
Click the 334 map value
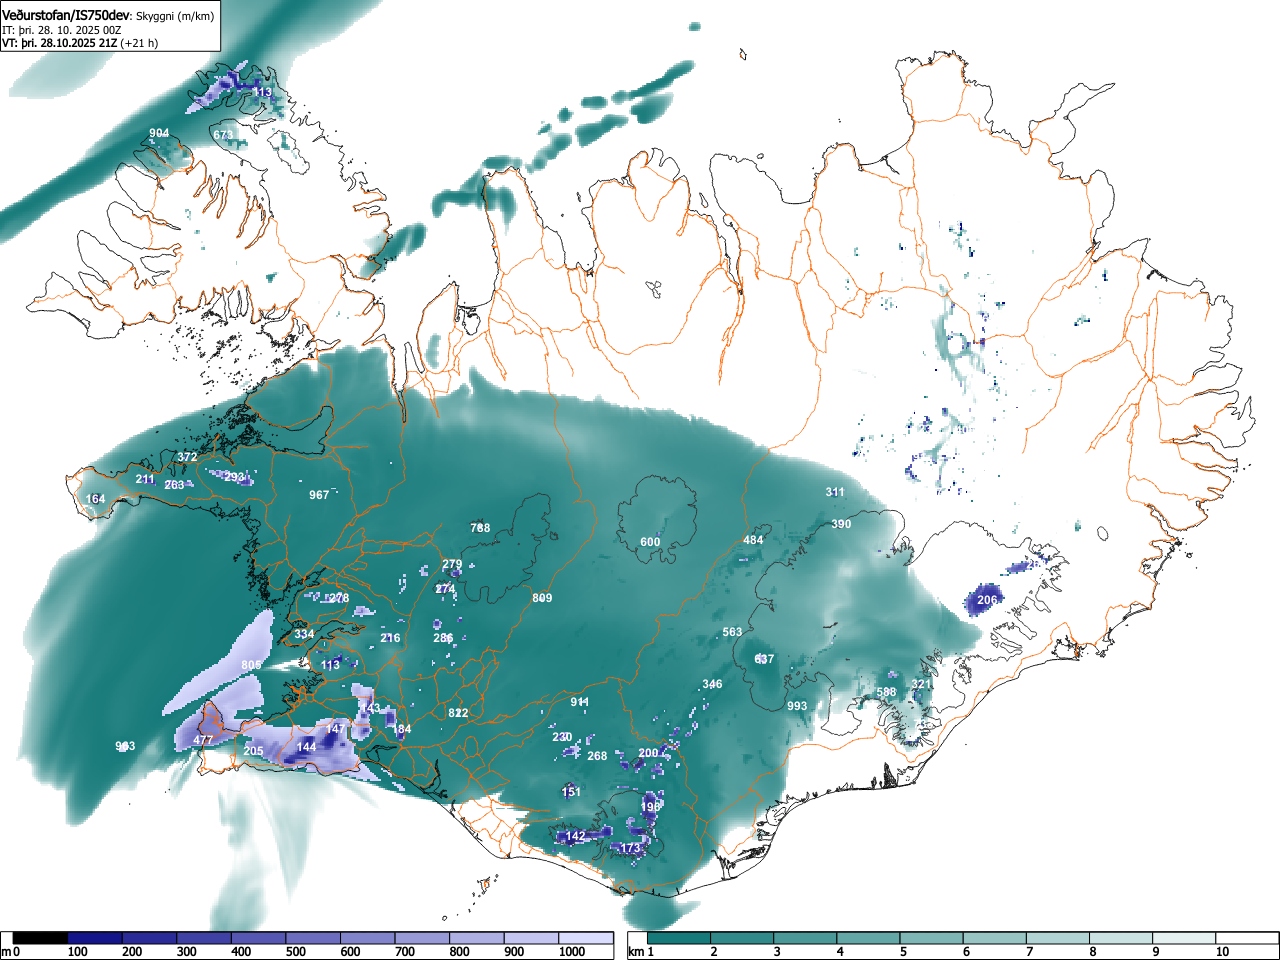[x=304, y=634]
